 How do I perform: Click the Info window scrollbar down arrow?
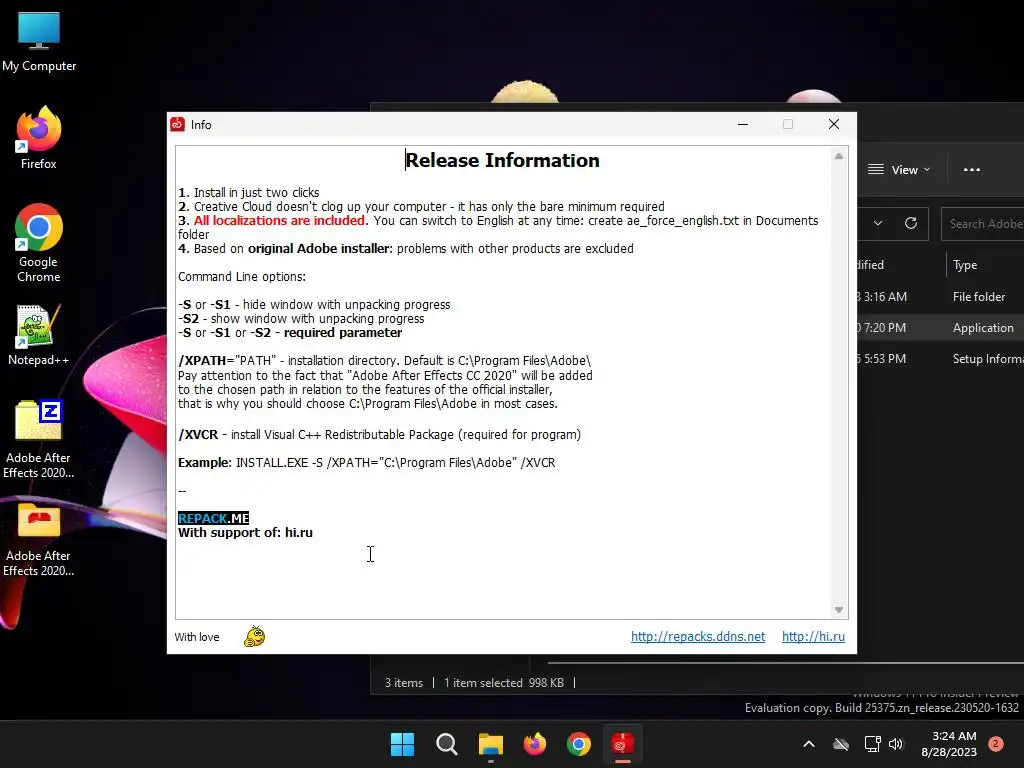click(839, 610)
